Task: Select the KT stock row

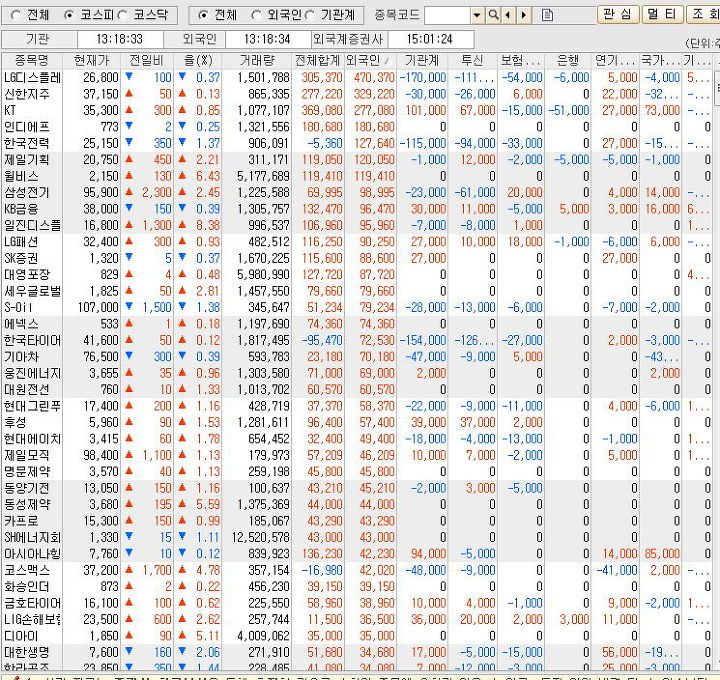Action: (x=357, y=110)
